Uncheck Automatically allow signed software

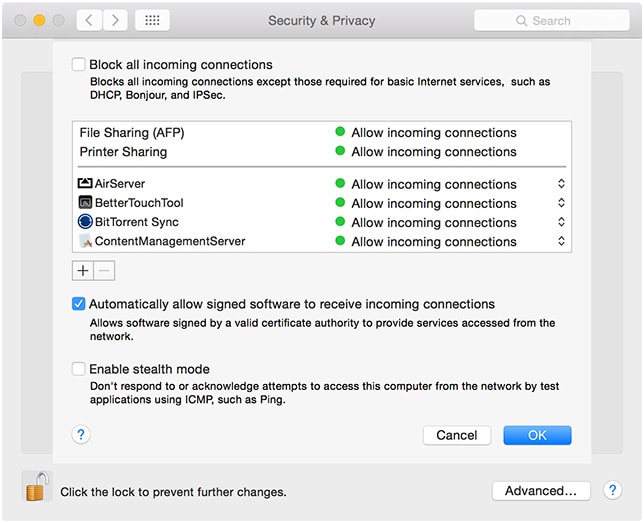coord(79,304)
